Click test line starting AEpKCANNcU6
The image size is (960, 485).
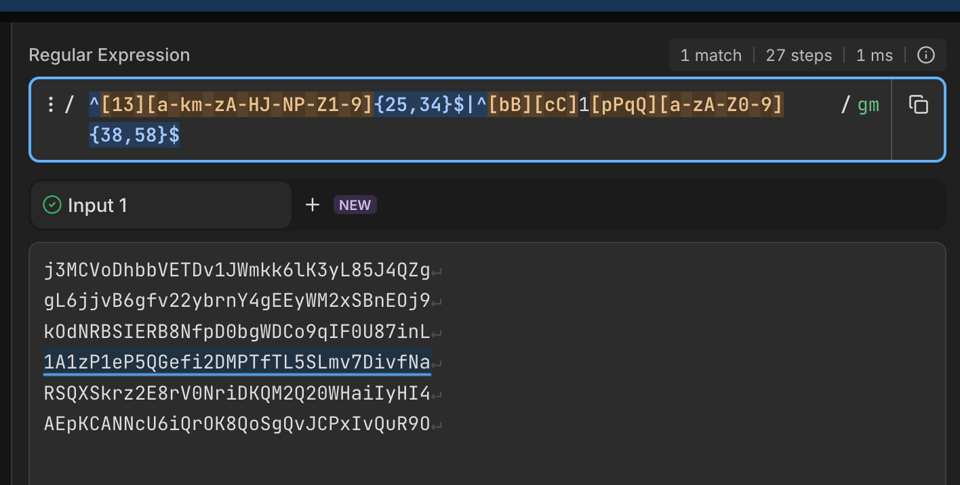pyautogui.click(x=237, y=423)
